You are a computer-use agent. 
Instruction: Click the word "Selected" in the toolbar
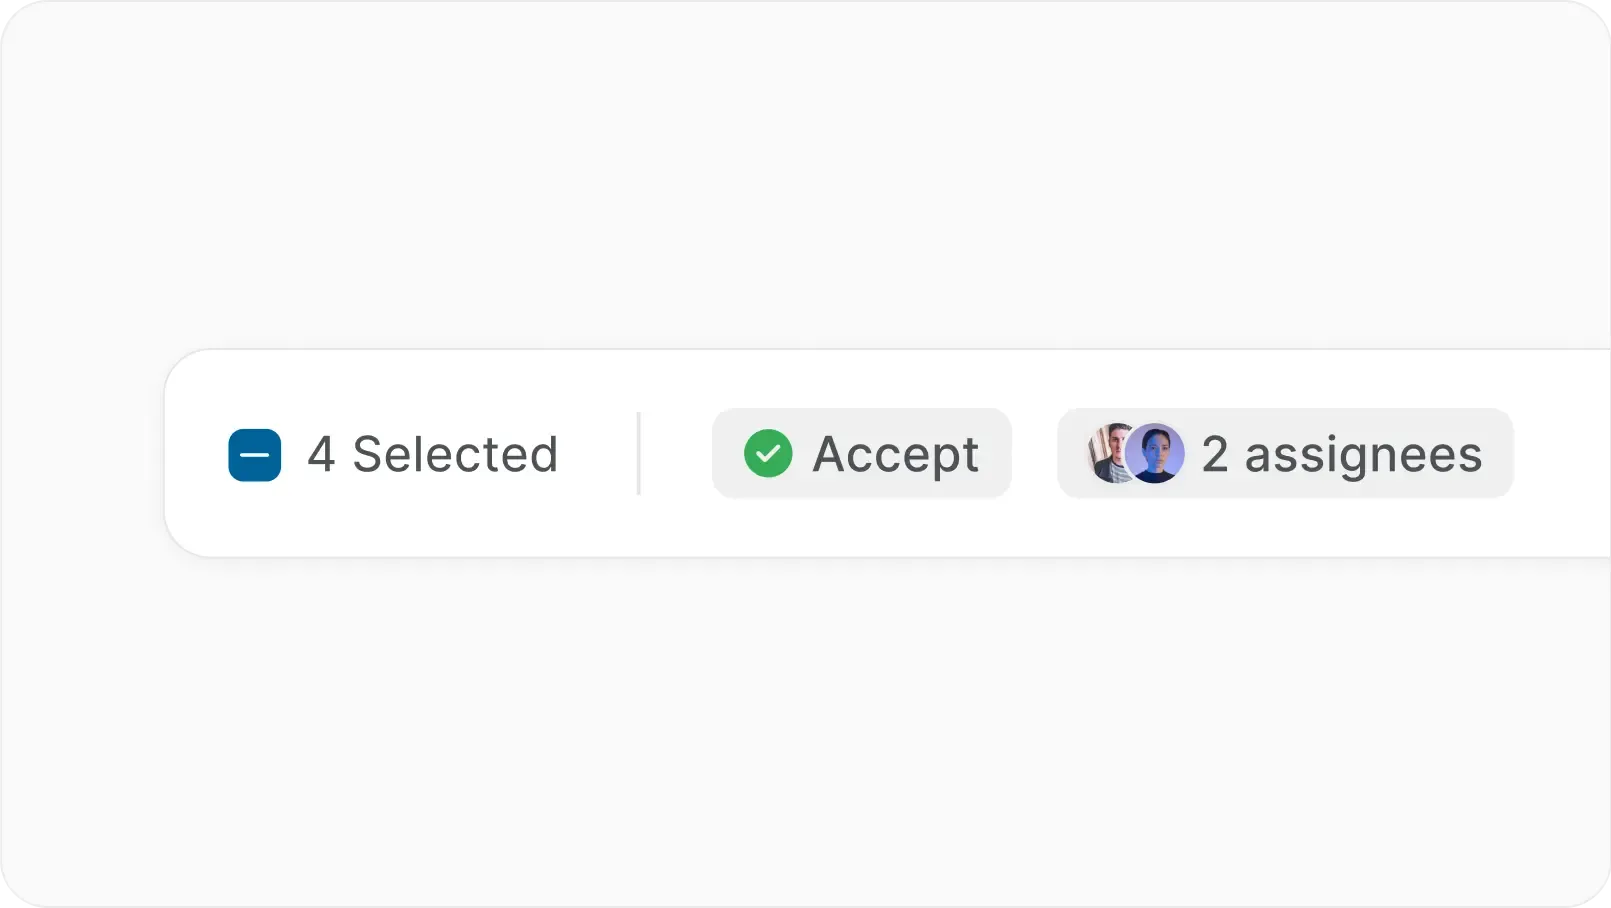pyautogui.click(x=455, y=454)
